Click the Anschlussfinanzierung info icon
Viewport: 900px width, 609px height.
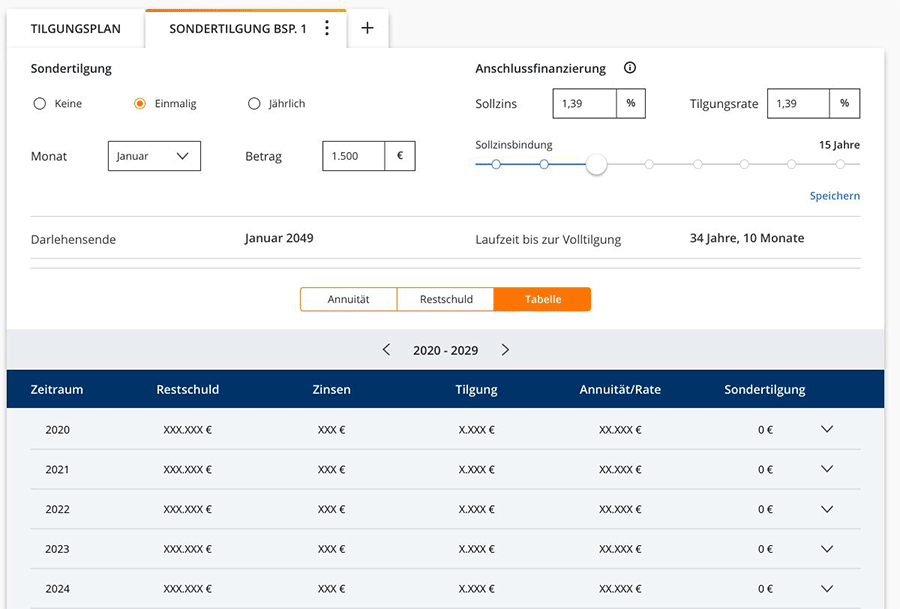click(x=630, y=68)
